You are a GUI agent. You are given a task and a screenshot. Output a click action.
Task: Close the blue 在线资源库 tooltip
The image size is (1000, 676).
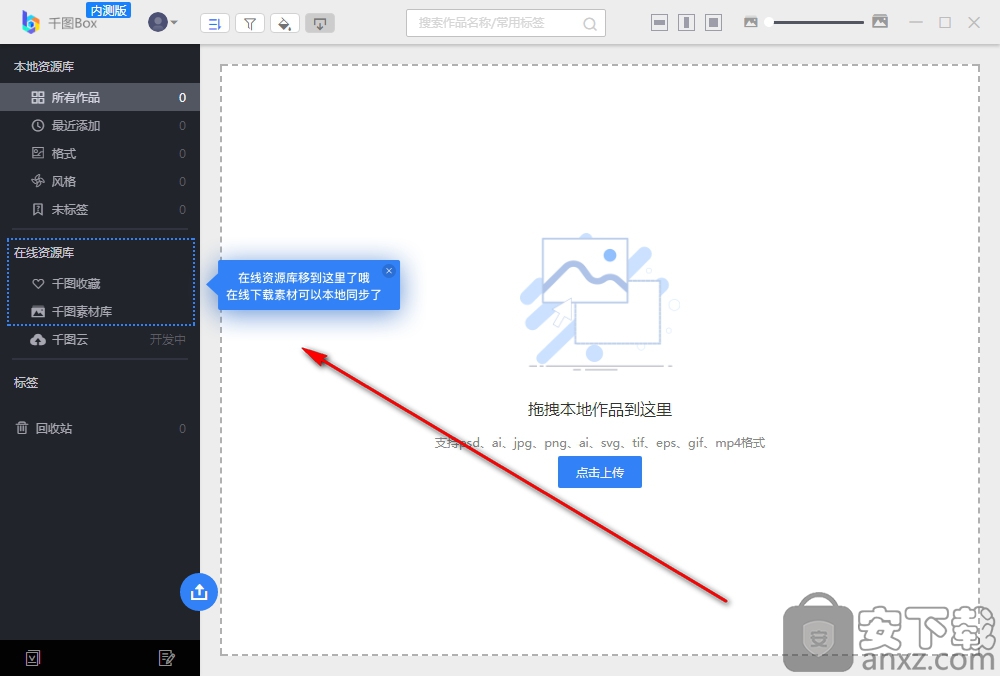(389, 271)
